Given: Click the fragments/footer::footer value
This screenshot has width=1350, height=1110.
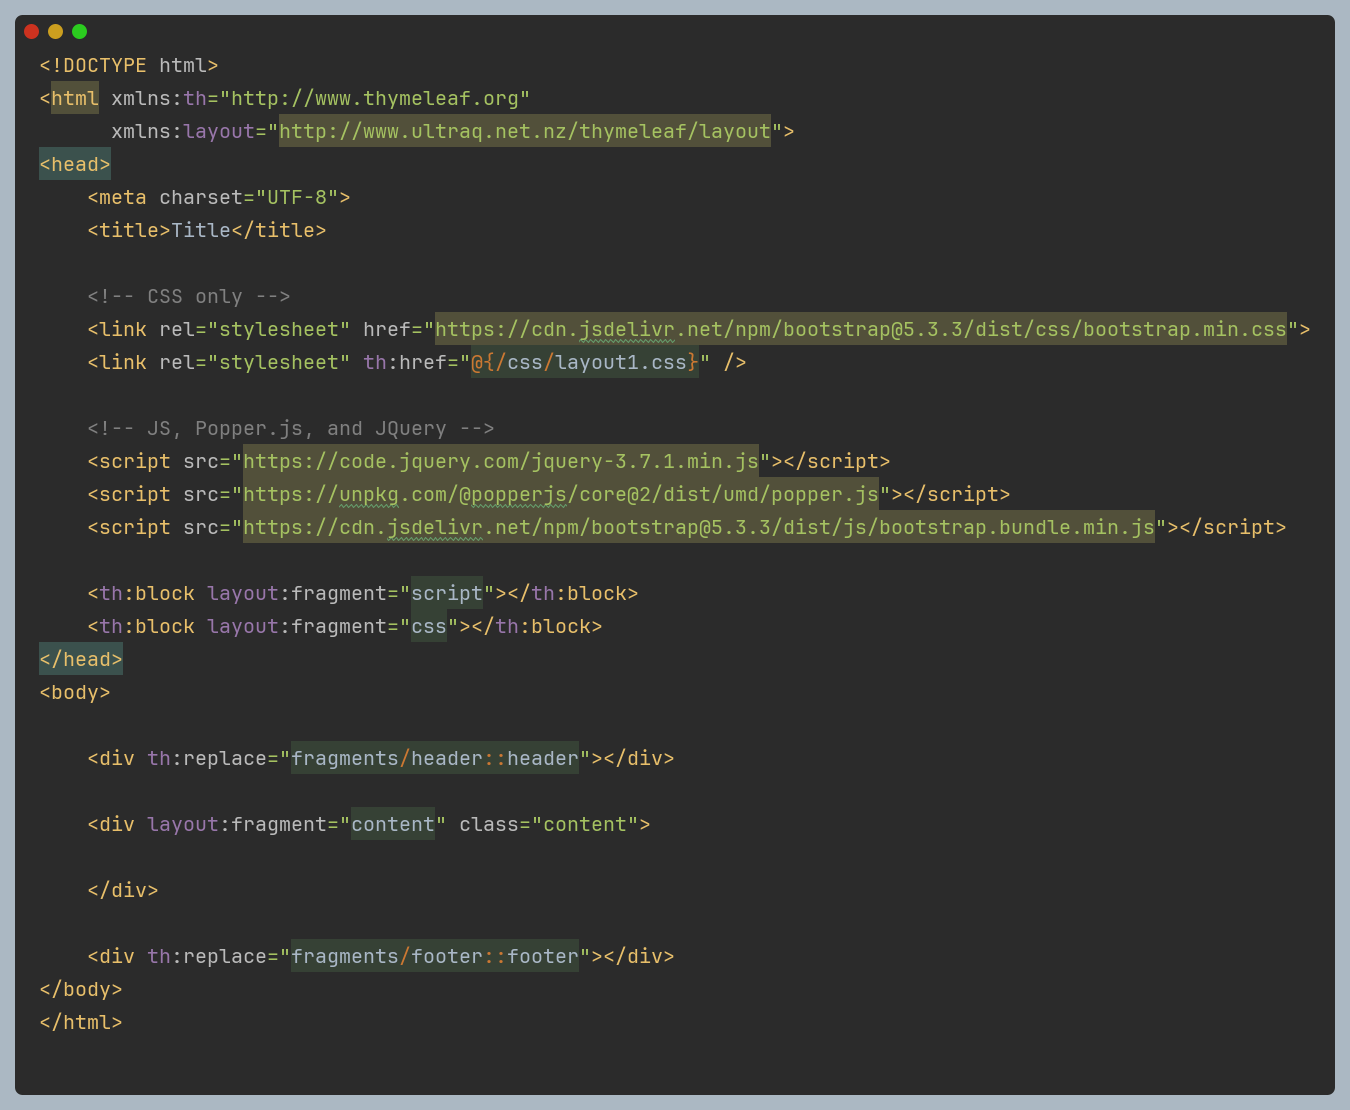Looking at the screenshot, I should click(435, 956).
